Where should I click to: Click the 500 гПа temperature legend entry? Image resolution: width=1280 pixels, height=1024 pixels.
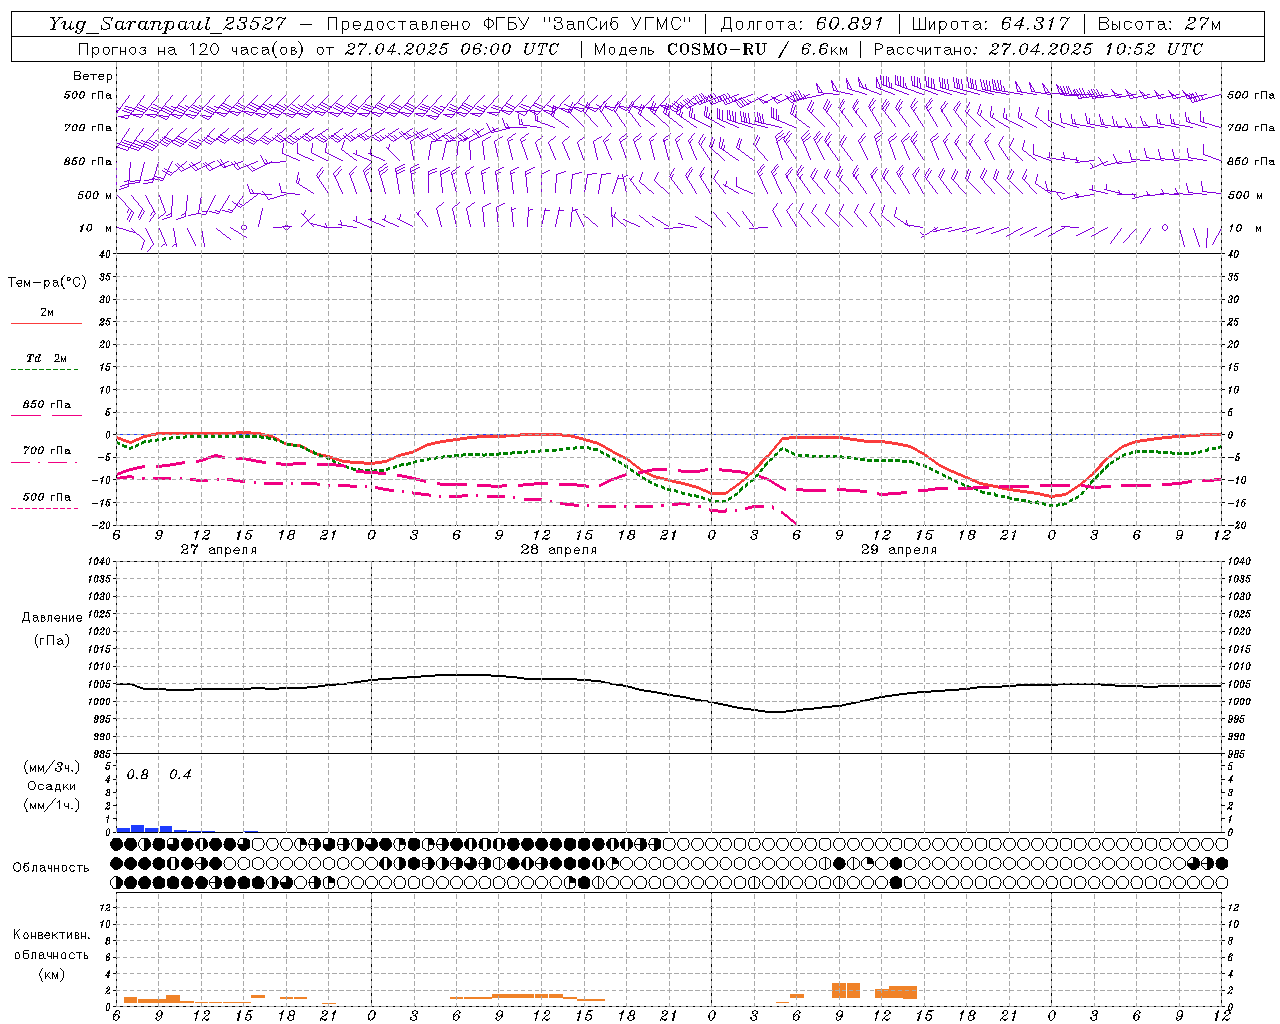pos(46,497)
